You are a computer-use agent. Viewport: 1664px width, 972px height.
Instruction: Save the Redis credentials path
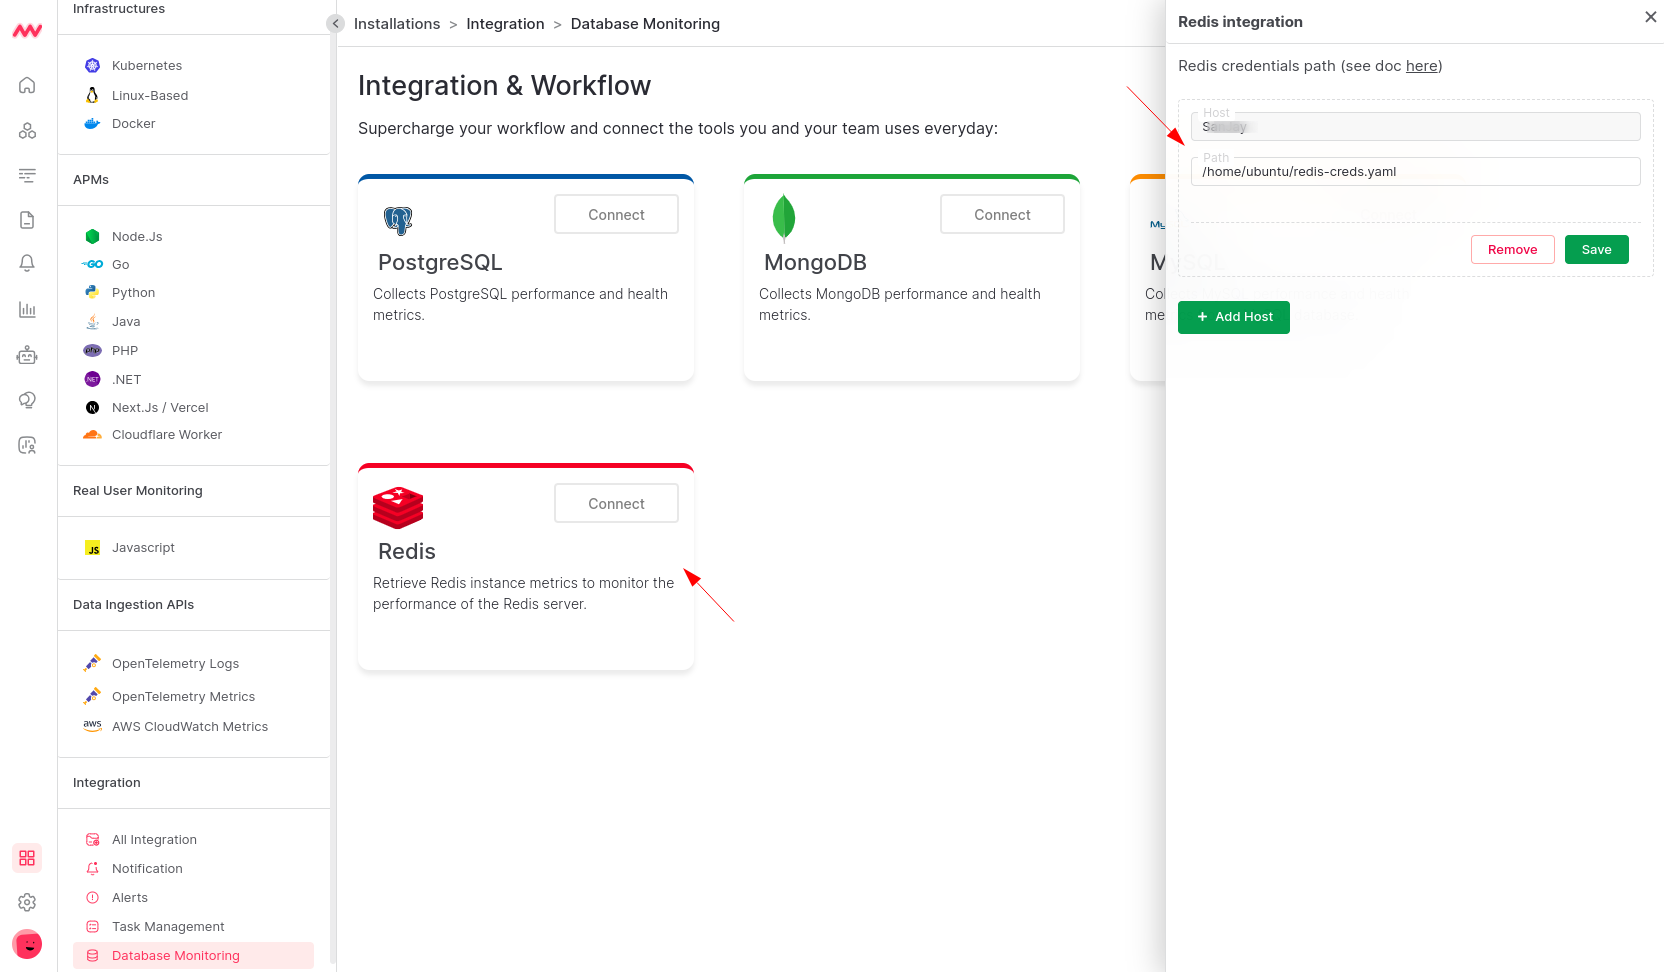1596,250
